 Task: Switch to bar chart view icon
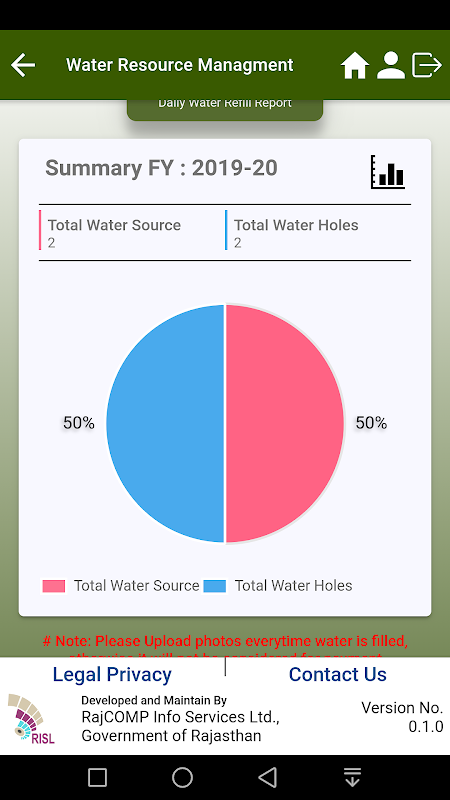[x=388, y=172]
